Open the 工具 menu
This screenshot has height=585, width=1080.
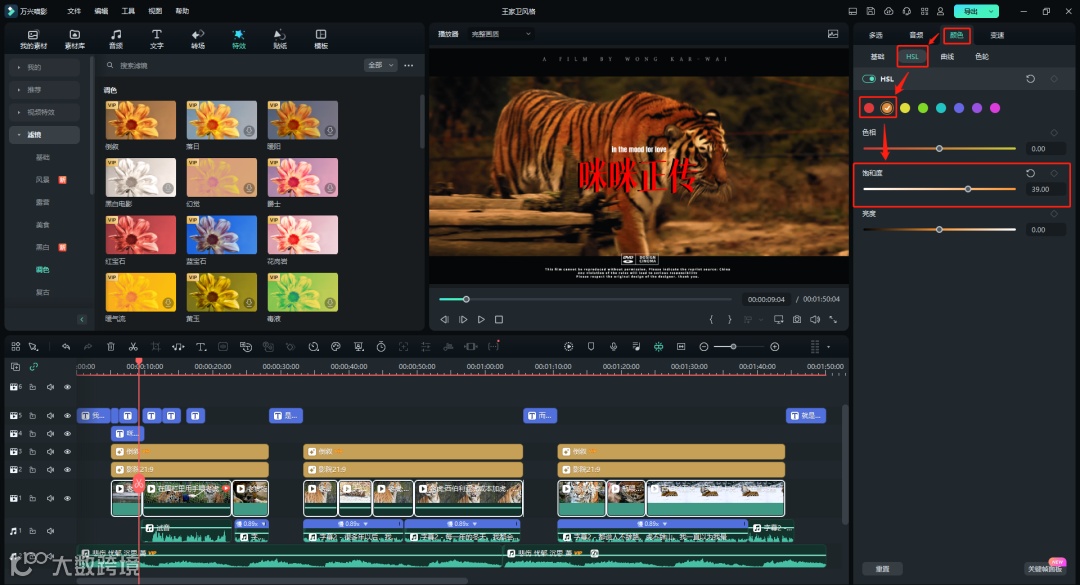(128, 11)
